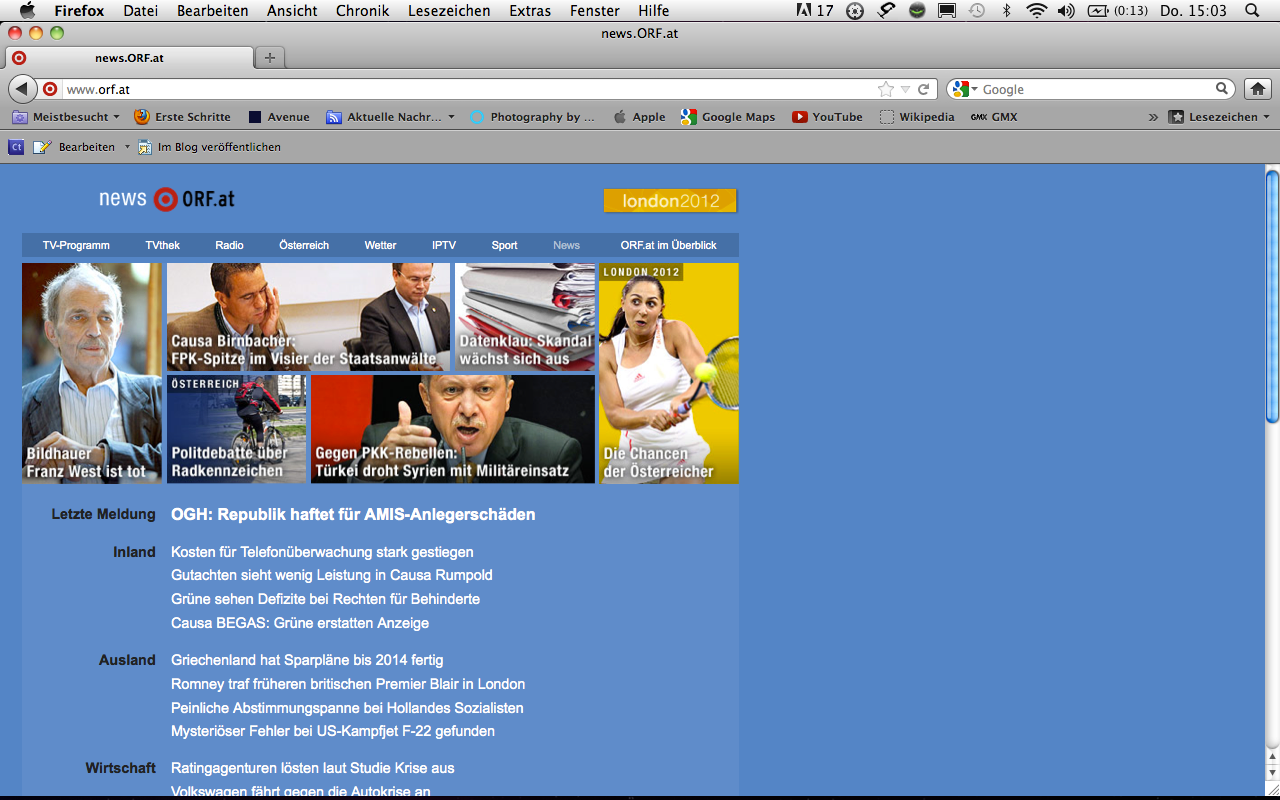This screenshot has height=800, width=1280.
Task: Open Sport in site navigation
Action: click(504, 245)
